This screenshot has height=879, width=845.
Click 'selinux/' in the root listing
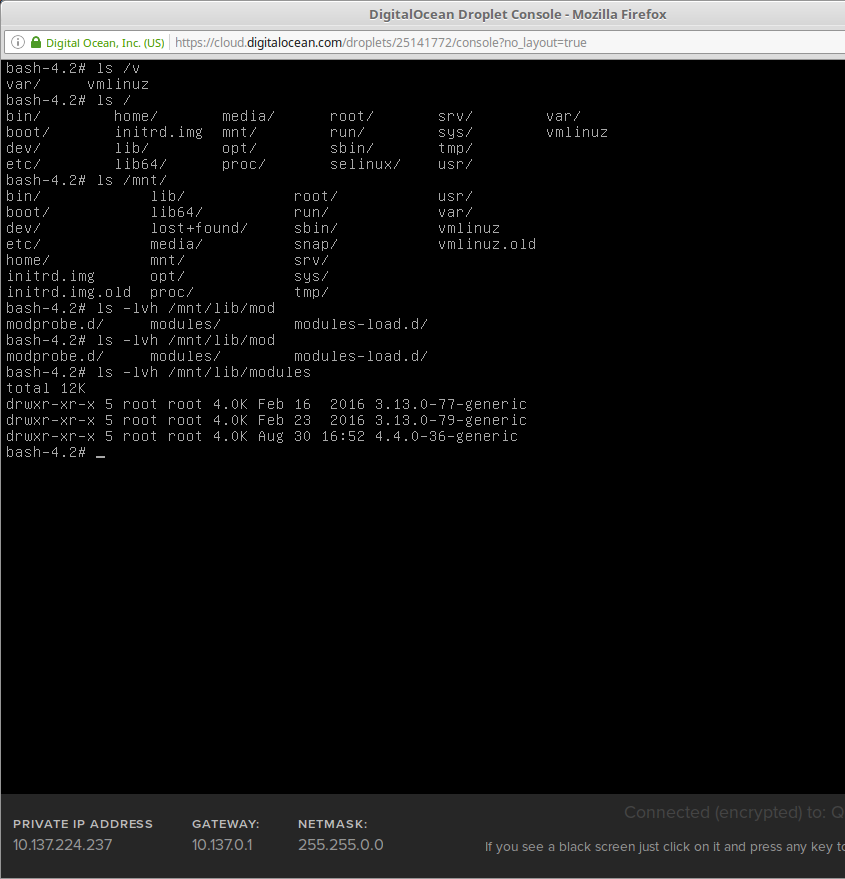[365, 164]
